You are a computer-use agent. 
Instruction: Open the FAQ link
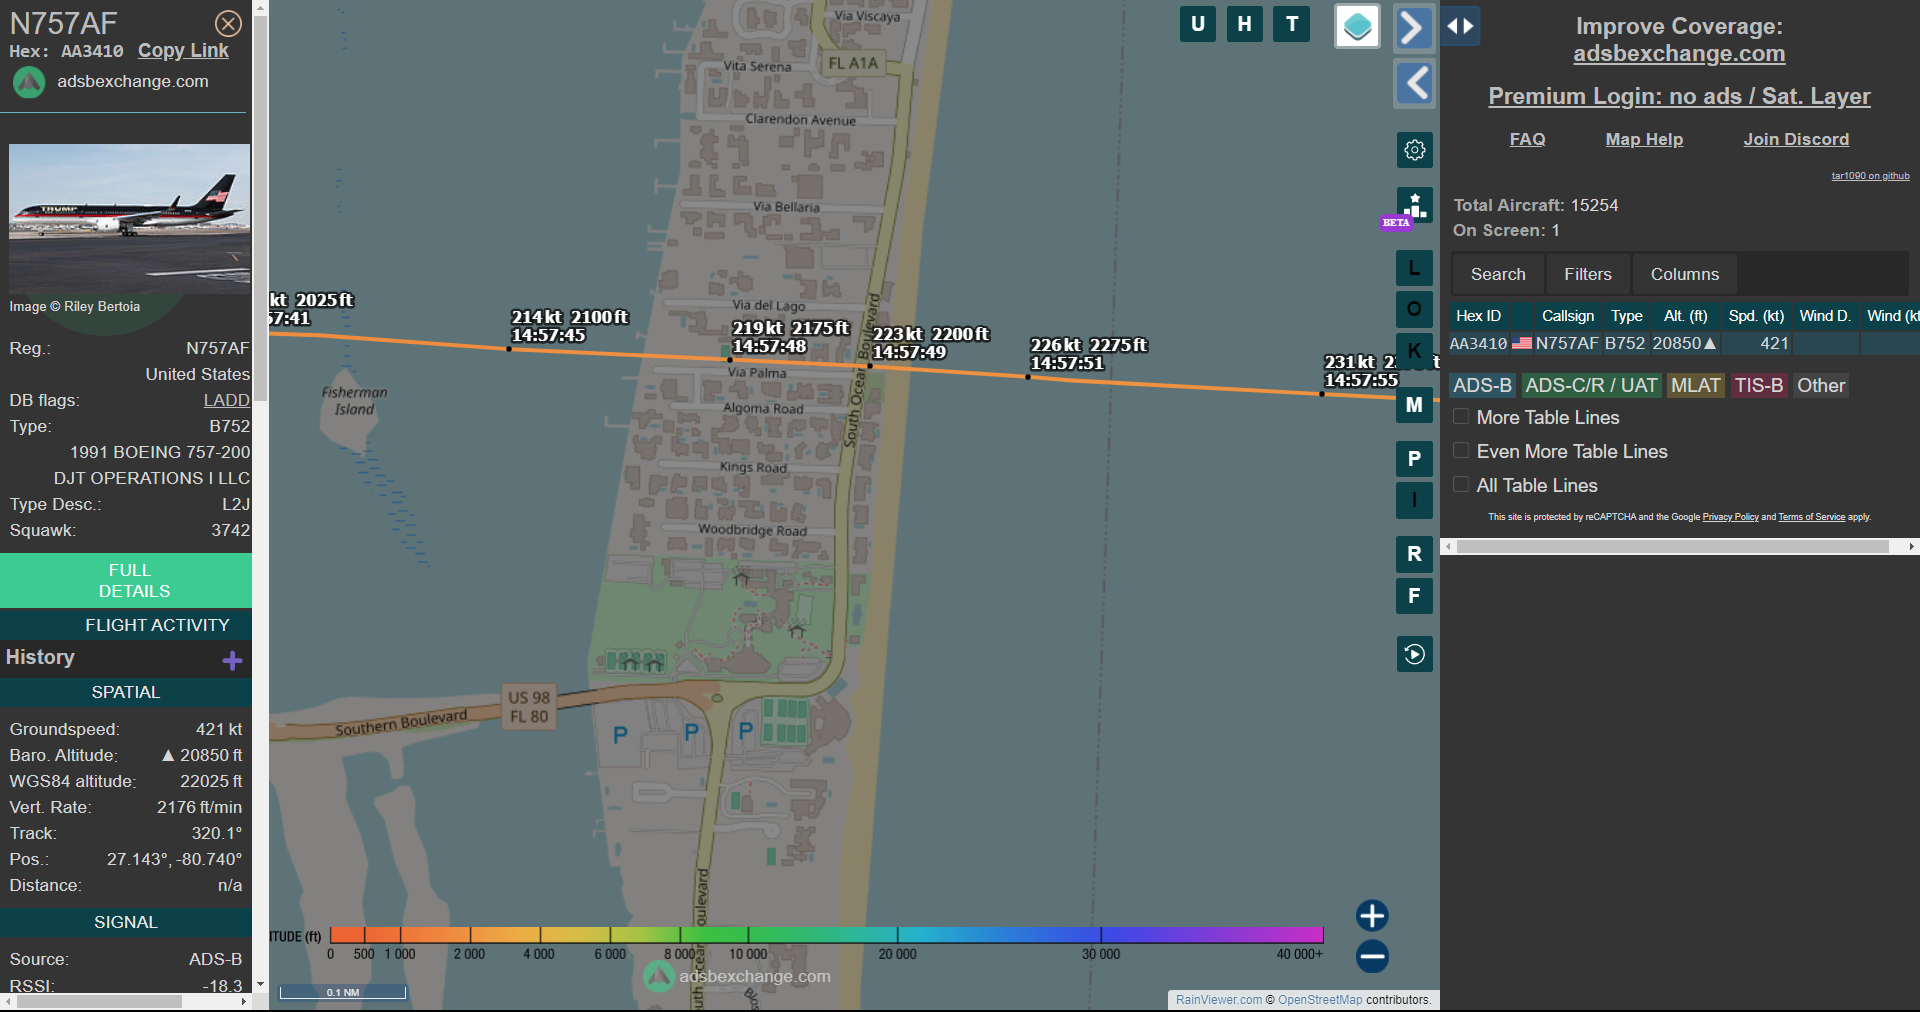click(x=1527, y=139)
